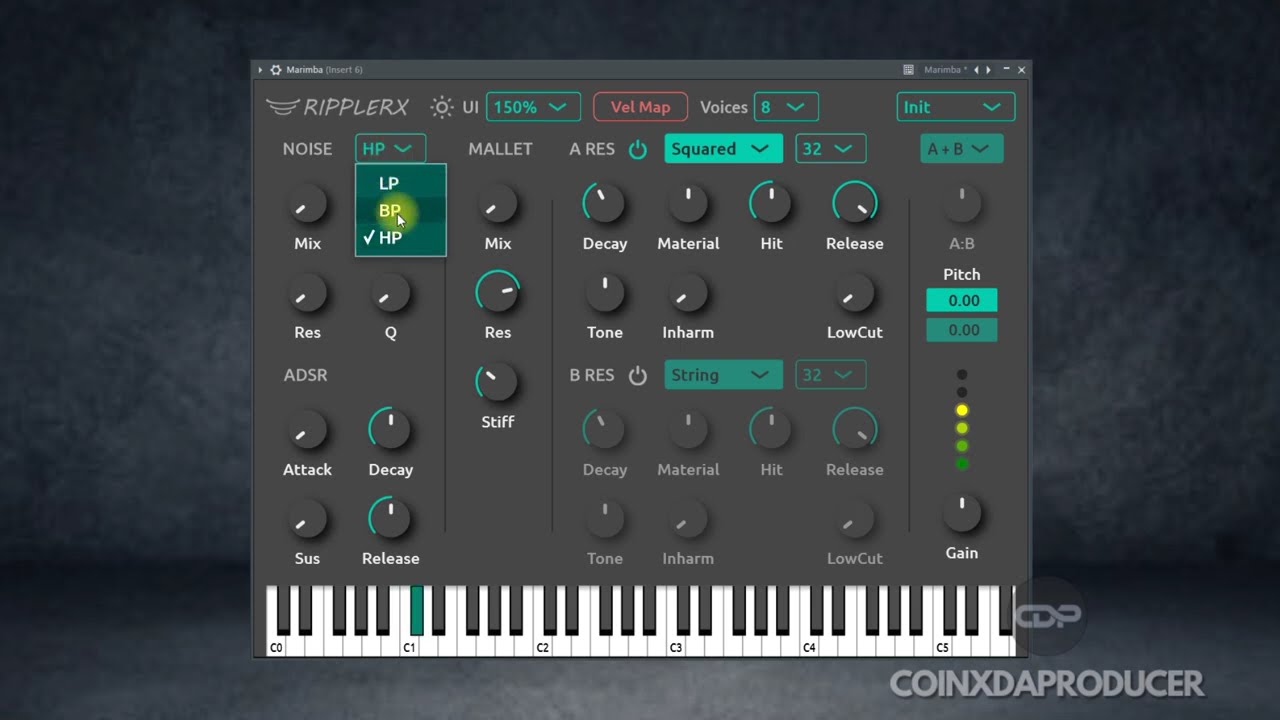
Task: Toggle B RES power button
Action: tap(638, 375)
